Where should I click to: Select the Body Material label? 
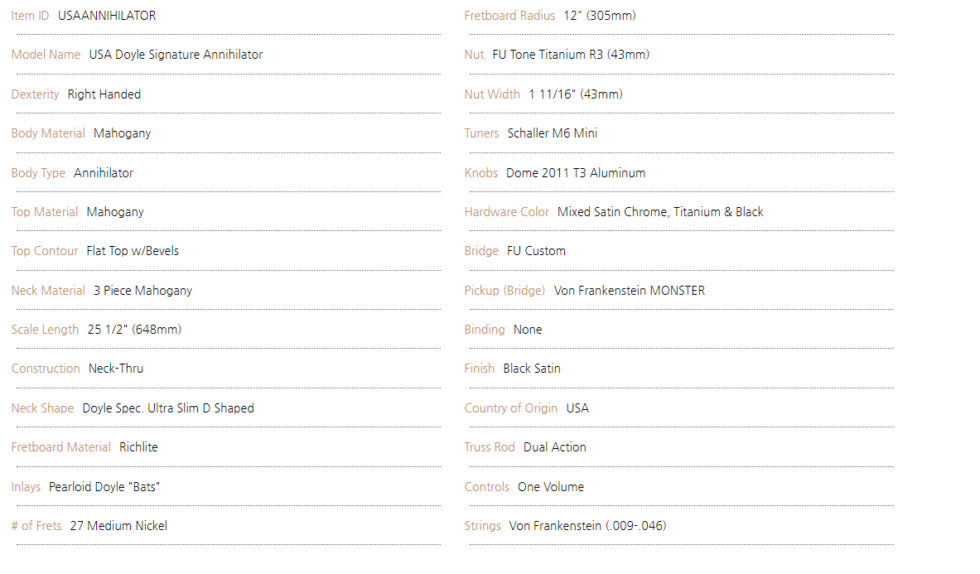point(48,133)
